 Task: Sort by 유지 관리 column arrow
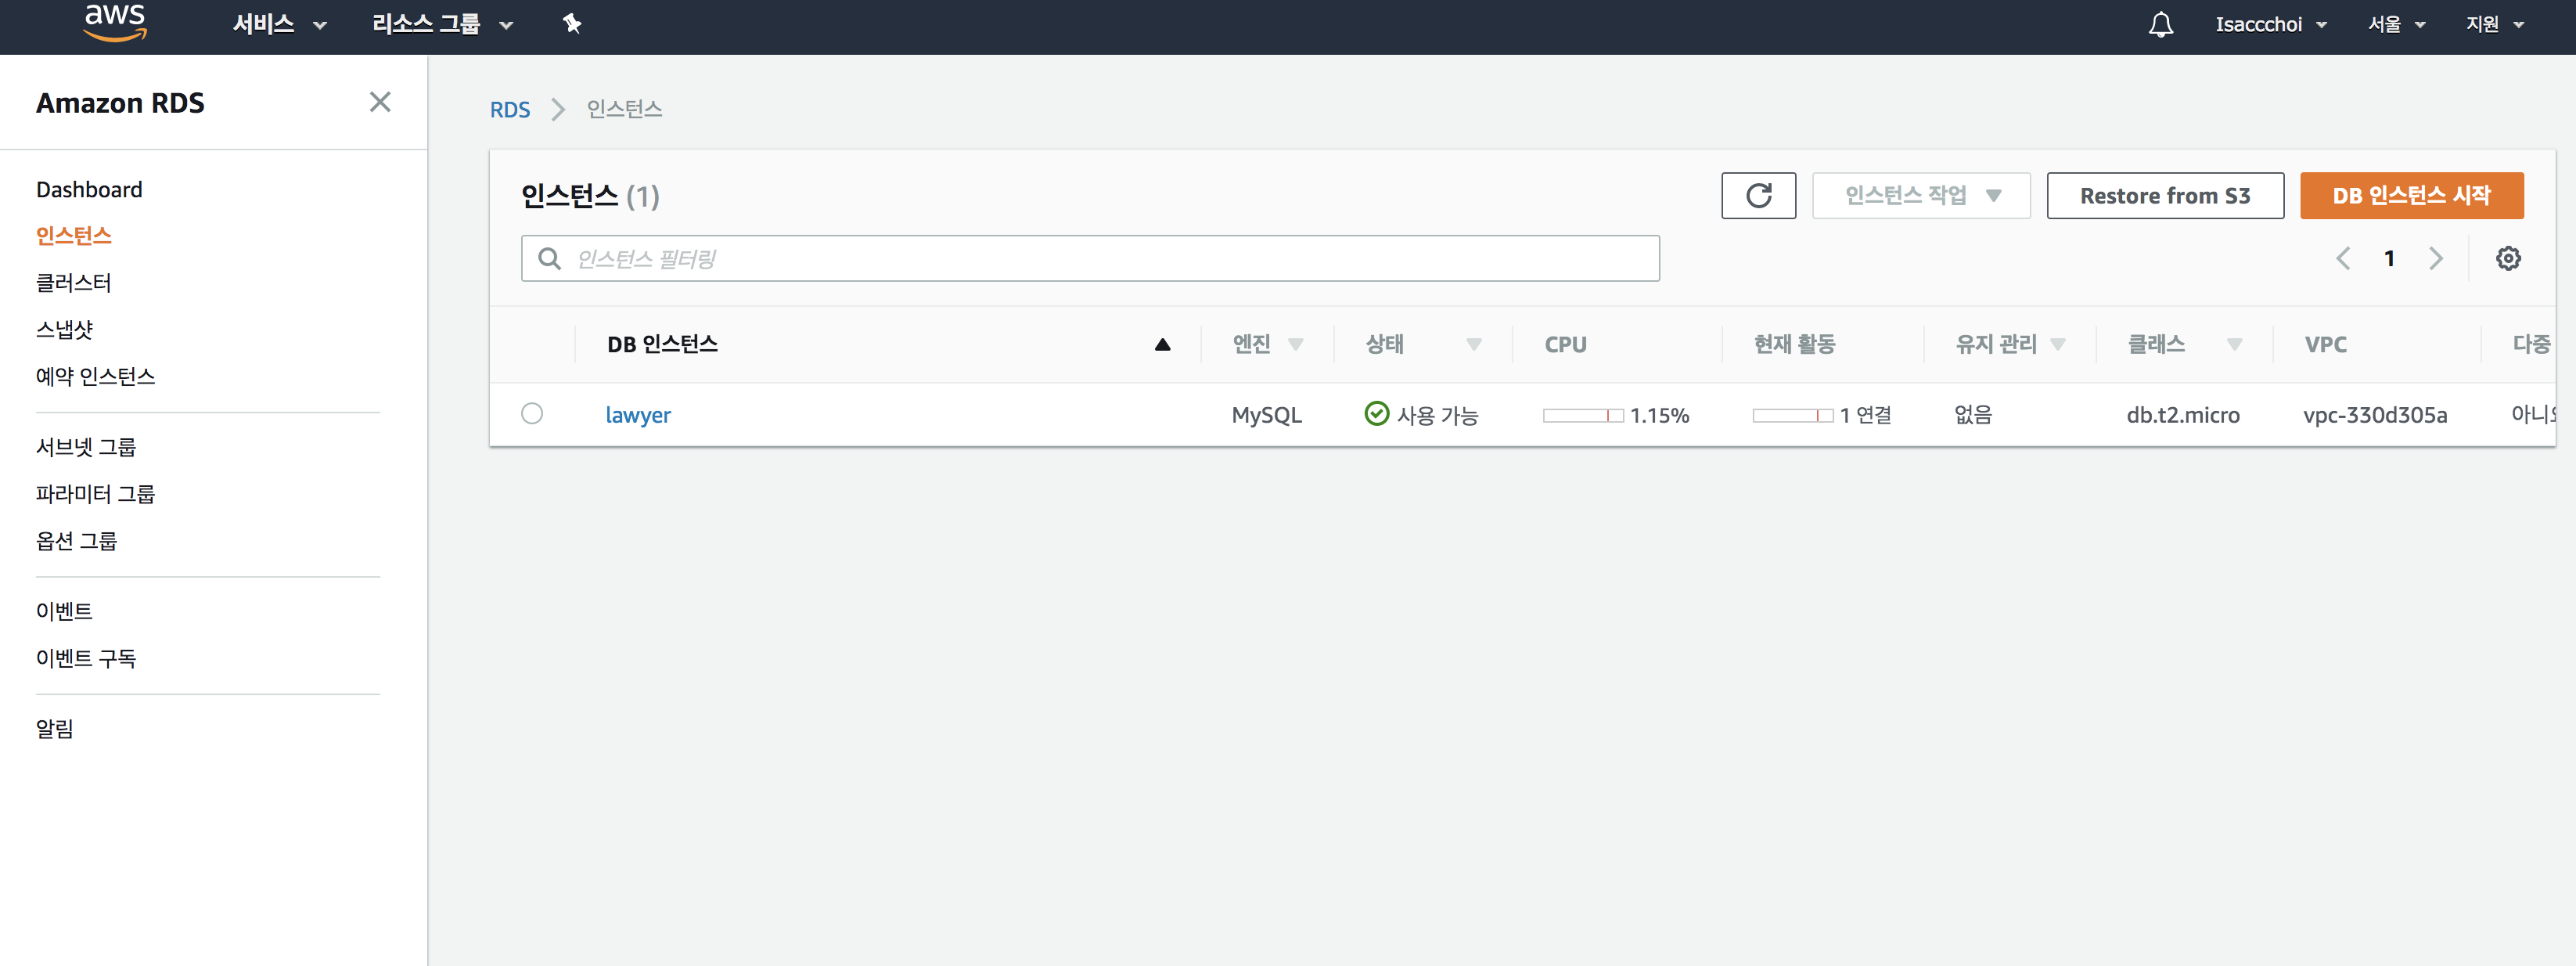pos(2058,345)
